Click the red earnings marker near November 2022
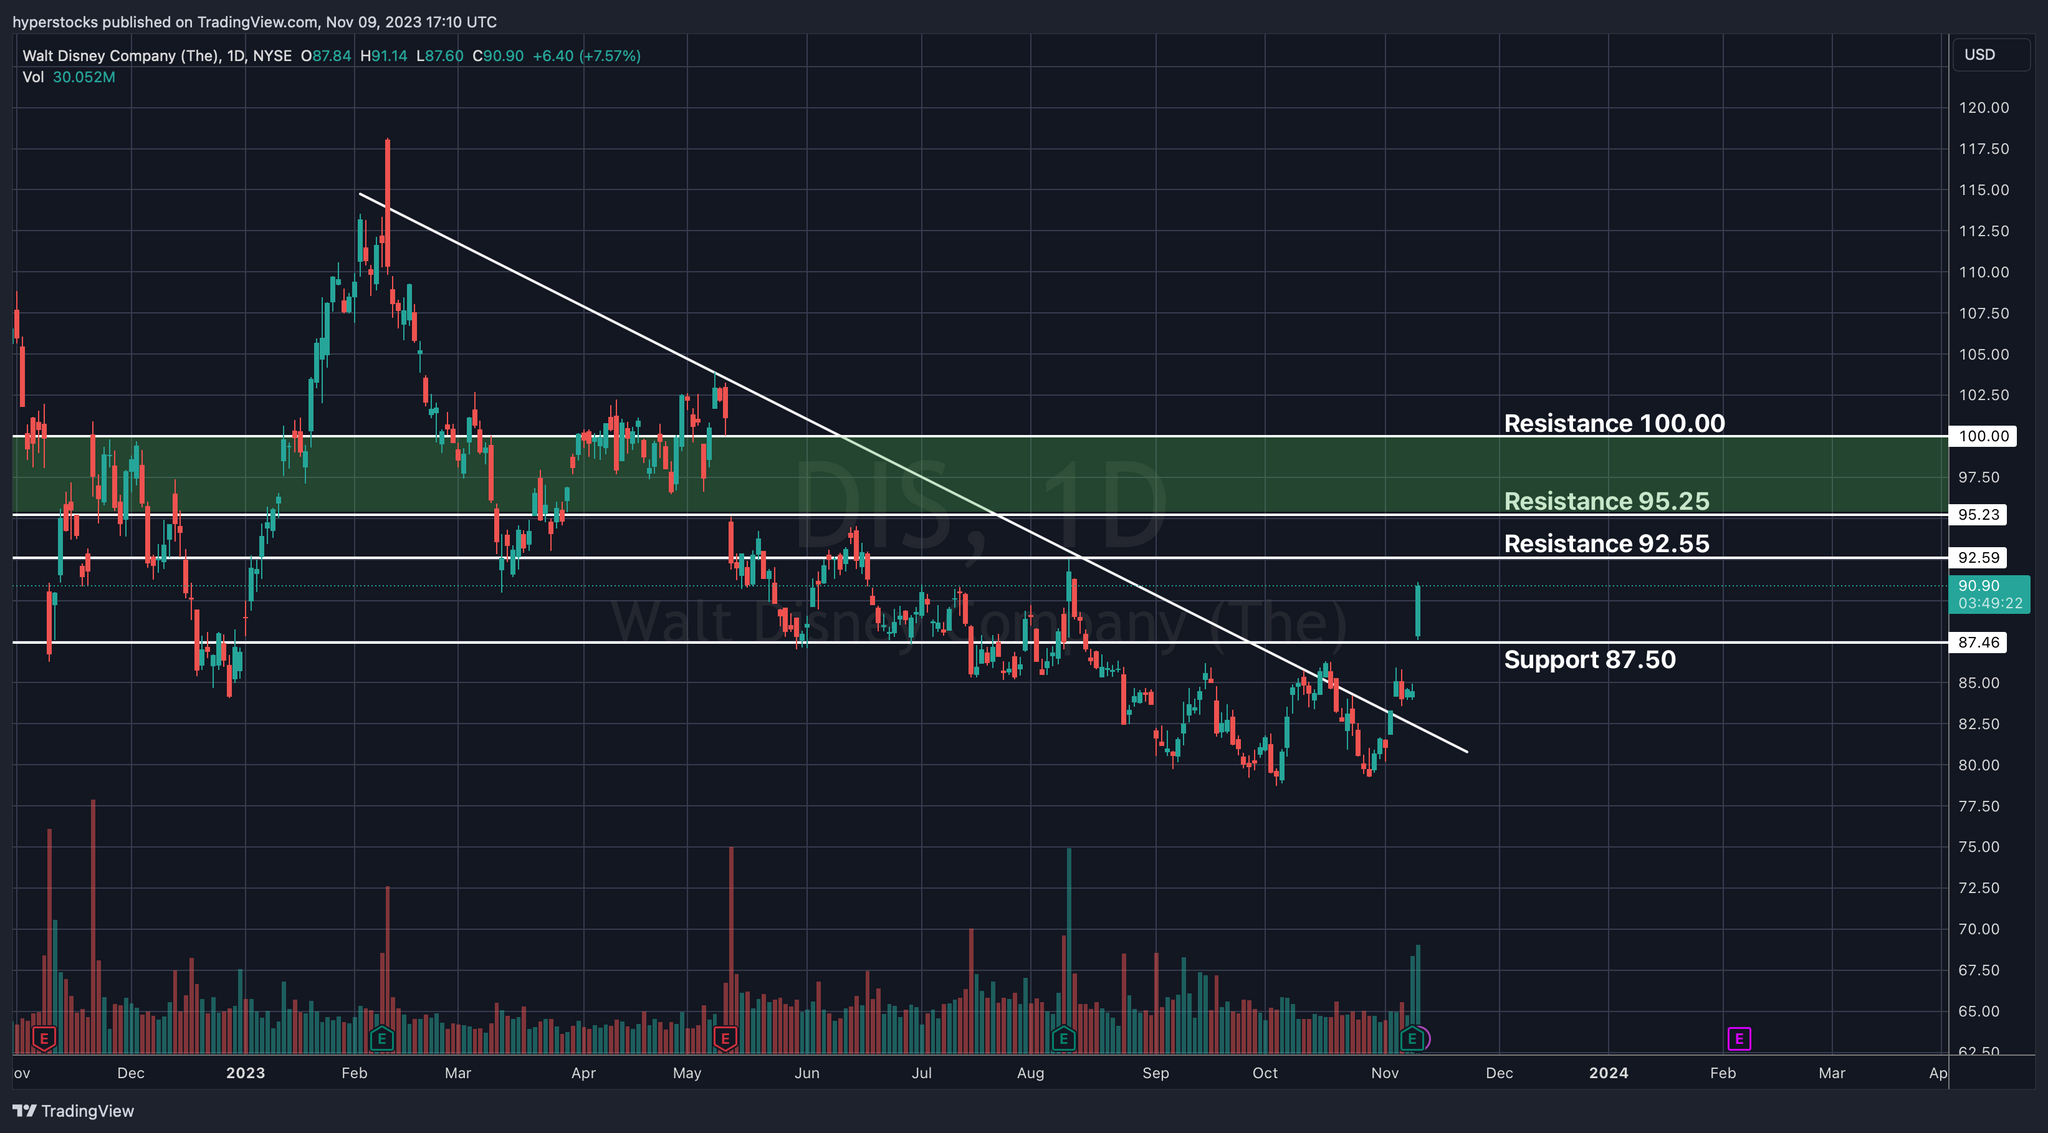The image size is (2048, 1133). pos(43,1039)
